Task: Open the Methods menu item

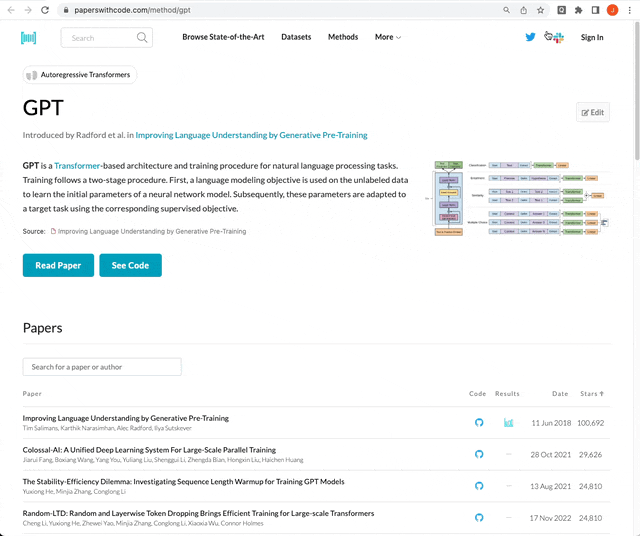Action: pyautogui.click(x=343, y=37)
